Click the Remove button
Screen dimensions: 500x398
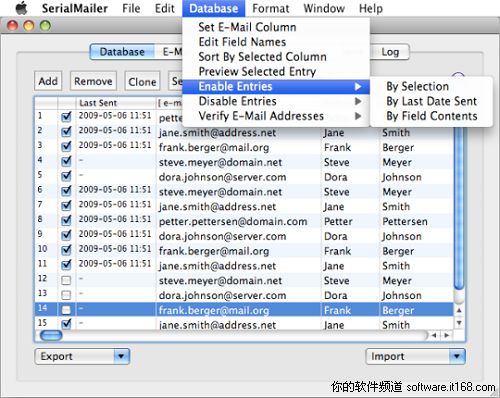pos(93,81)
